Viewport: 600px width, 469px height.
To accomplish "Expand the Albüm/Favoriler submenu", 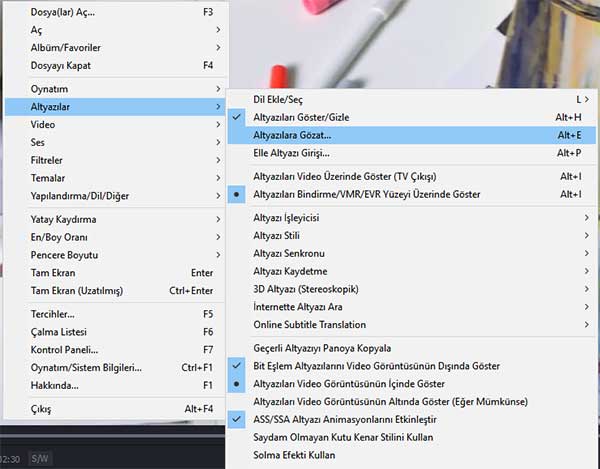I will coord(115,48).
